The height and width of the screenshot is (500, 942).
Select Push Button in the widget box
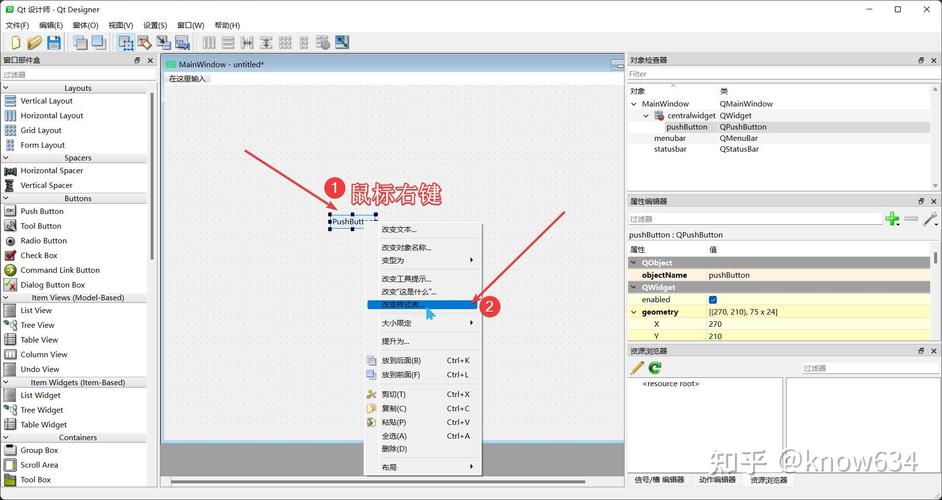pyautogui.click(x=41, y=211)
